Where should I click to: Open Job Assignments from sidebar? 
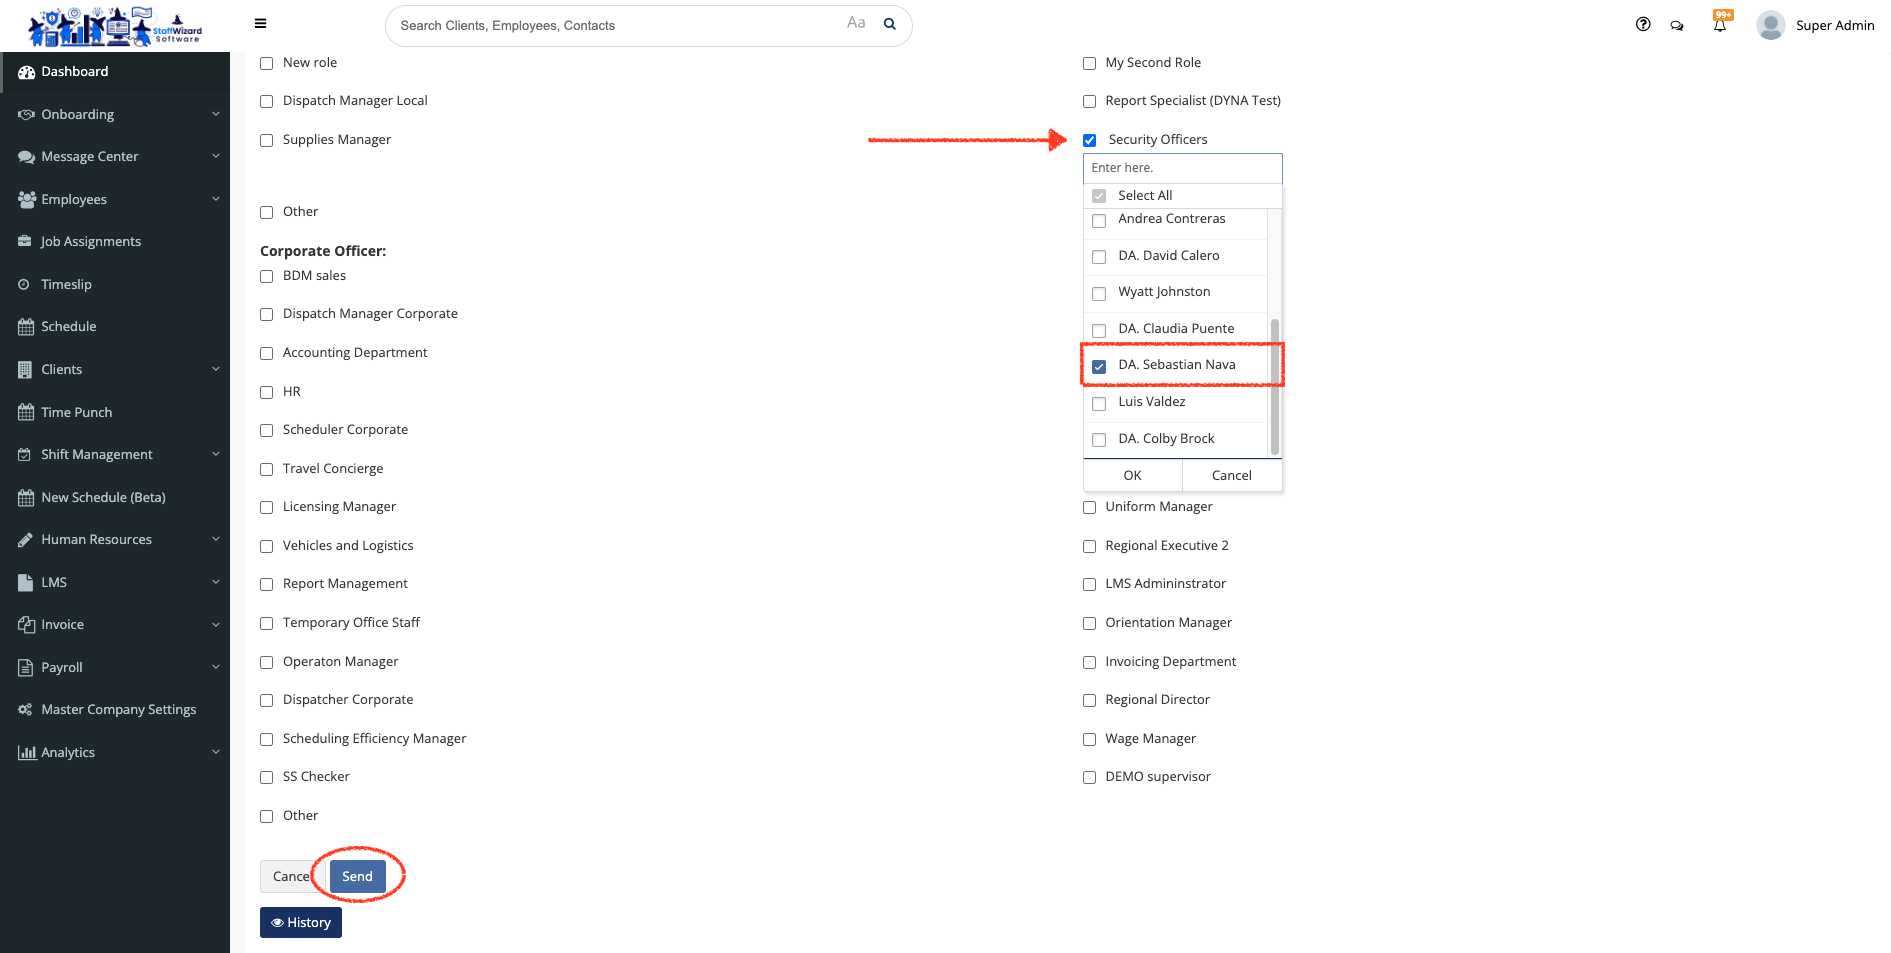91,242
